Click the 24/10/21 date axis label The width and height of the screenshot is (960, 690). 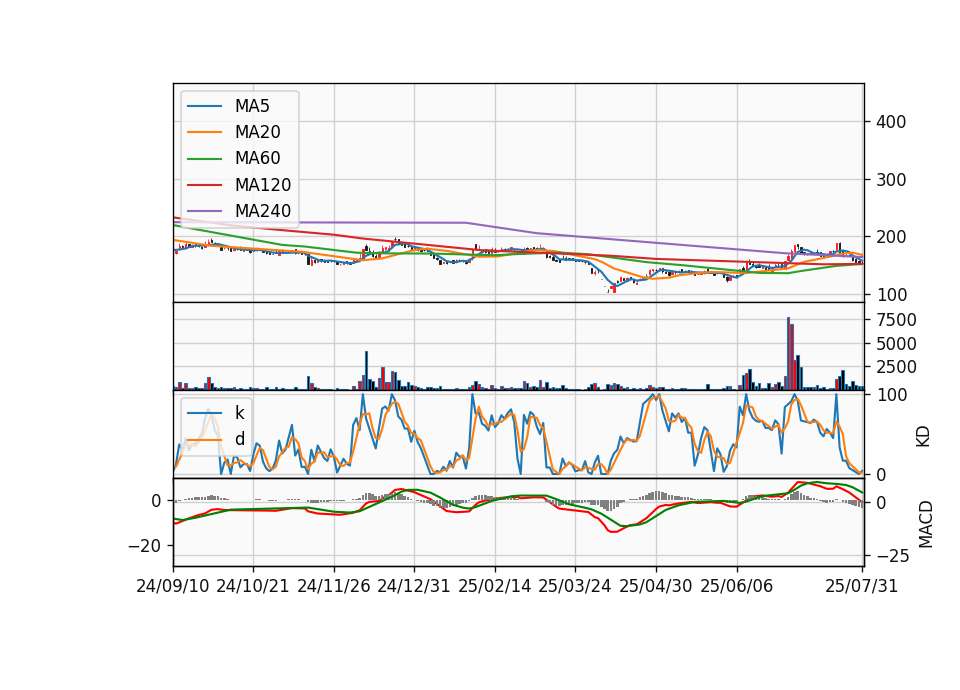[x=253, y=586]
